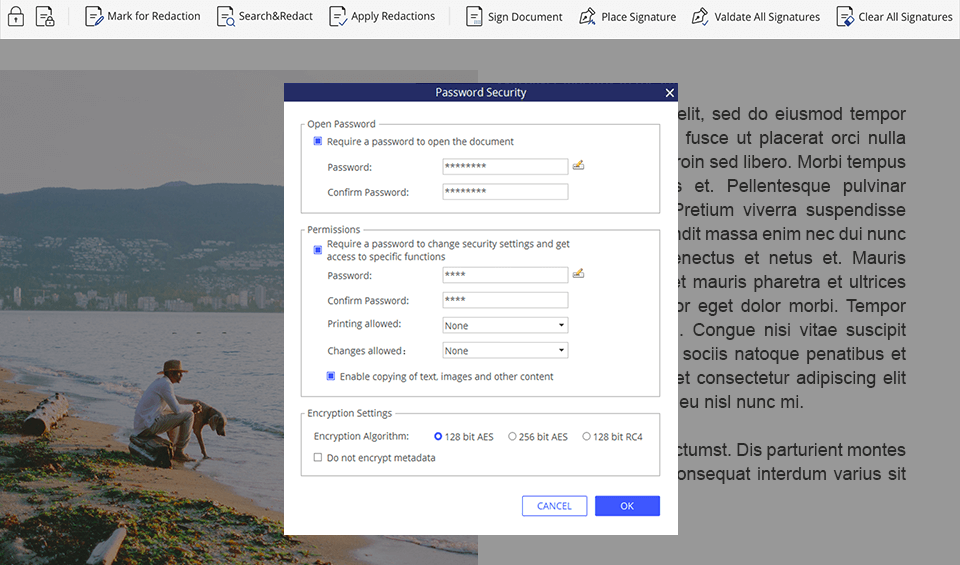Toggle Require a password to open the document
960x565 pixels.
point(318,142)
